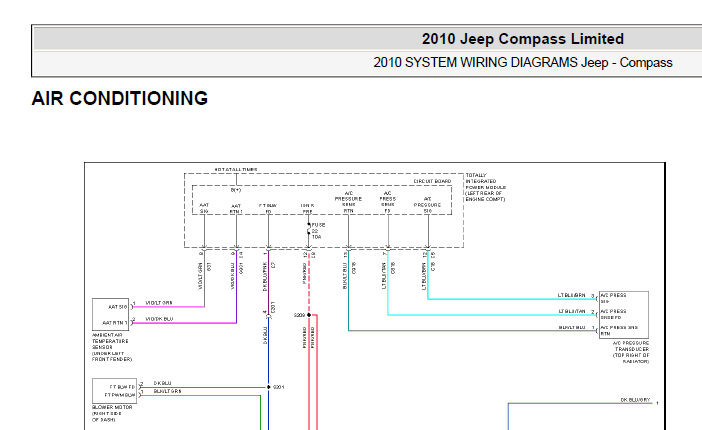Click "A/C PRESS SENS FD" circuit board pin
This screenshot has height=430, width=702.
[387, 202]
